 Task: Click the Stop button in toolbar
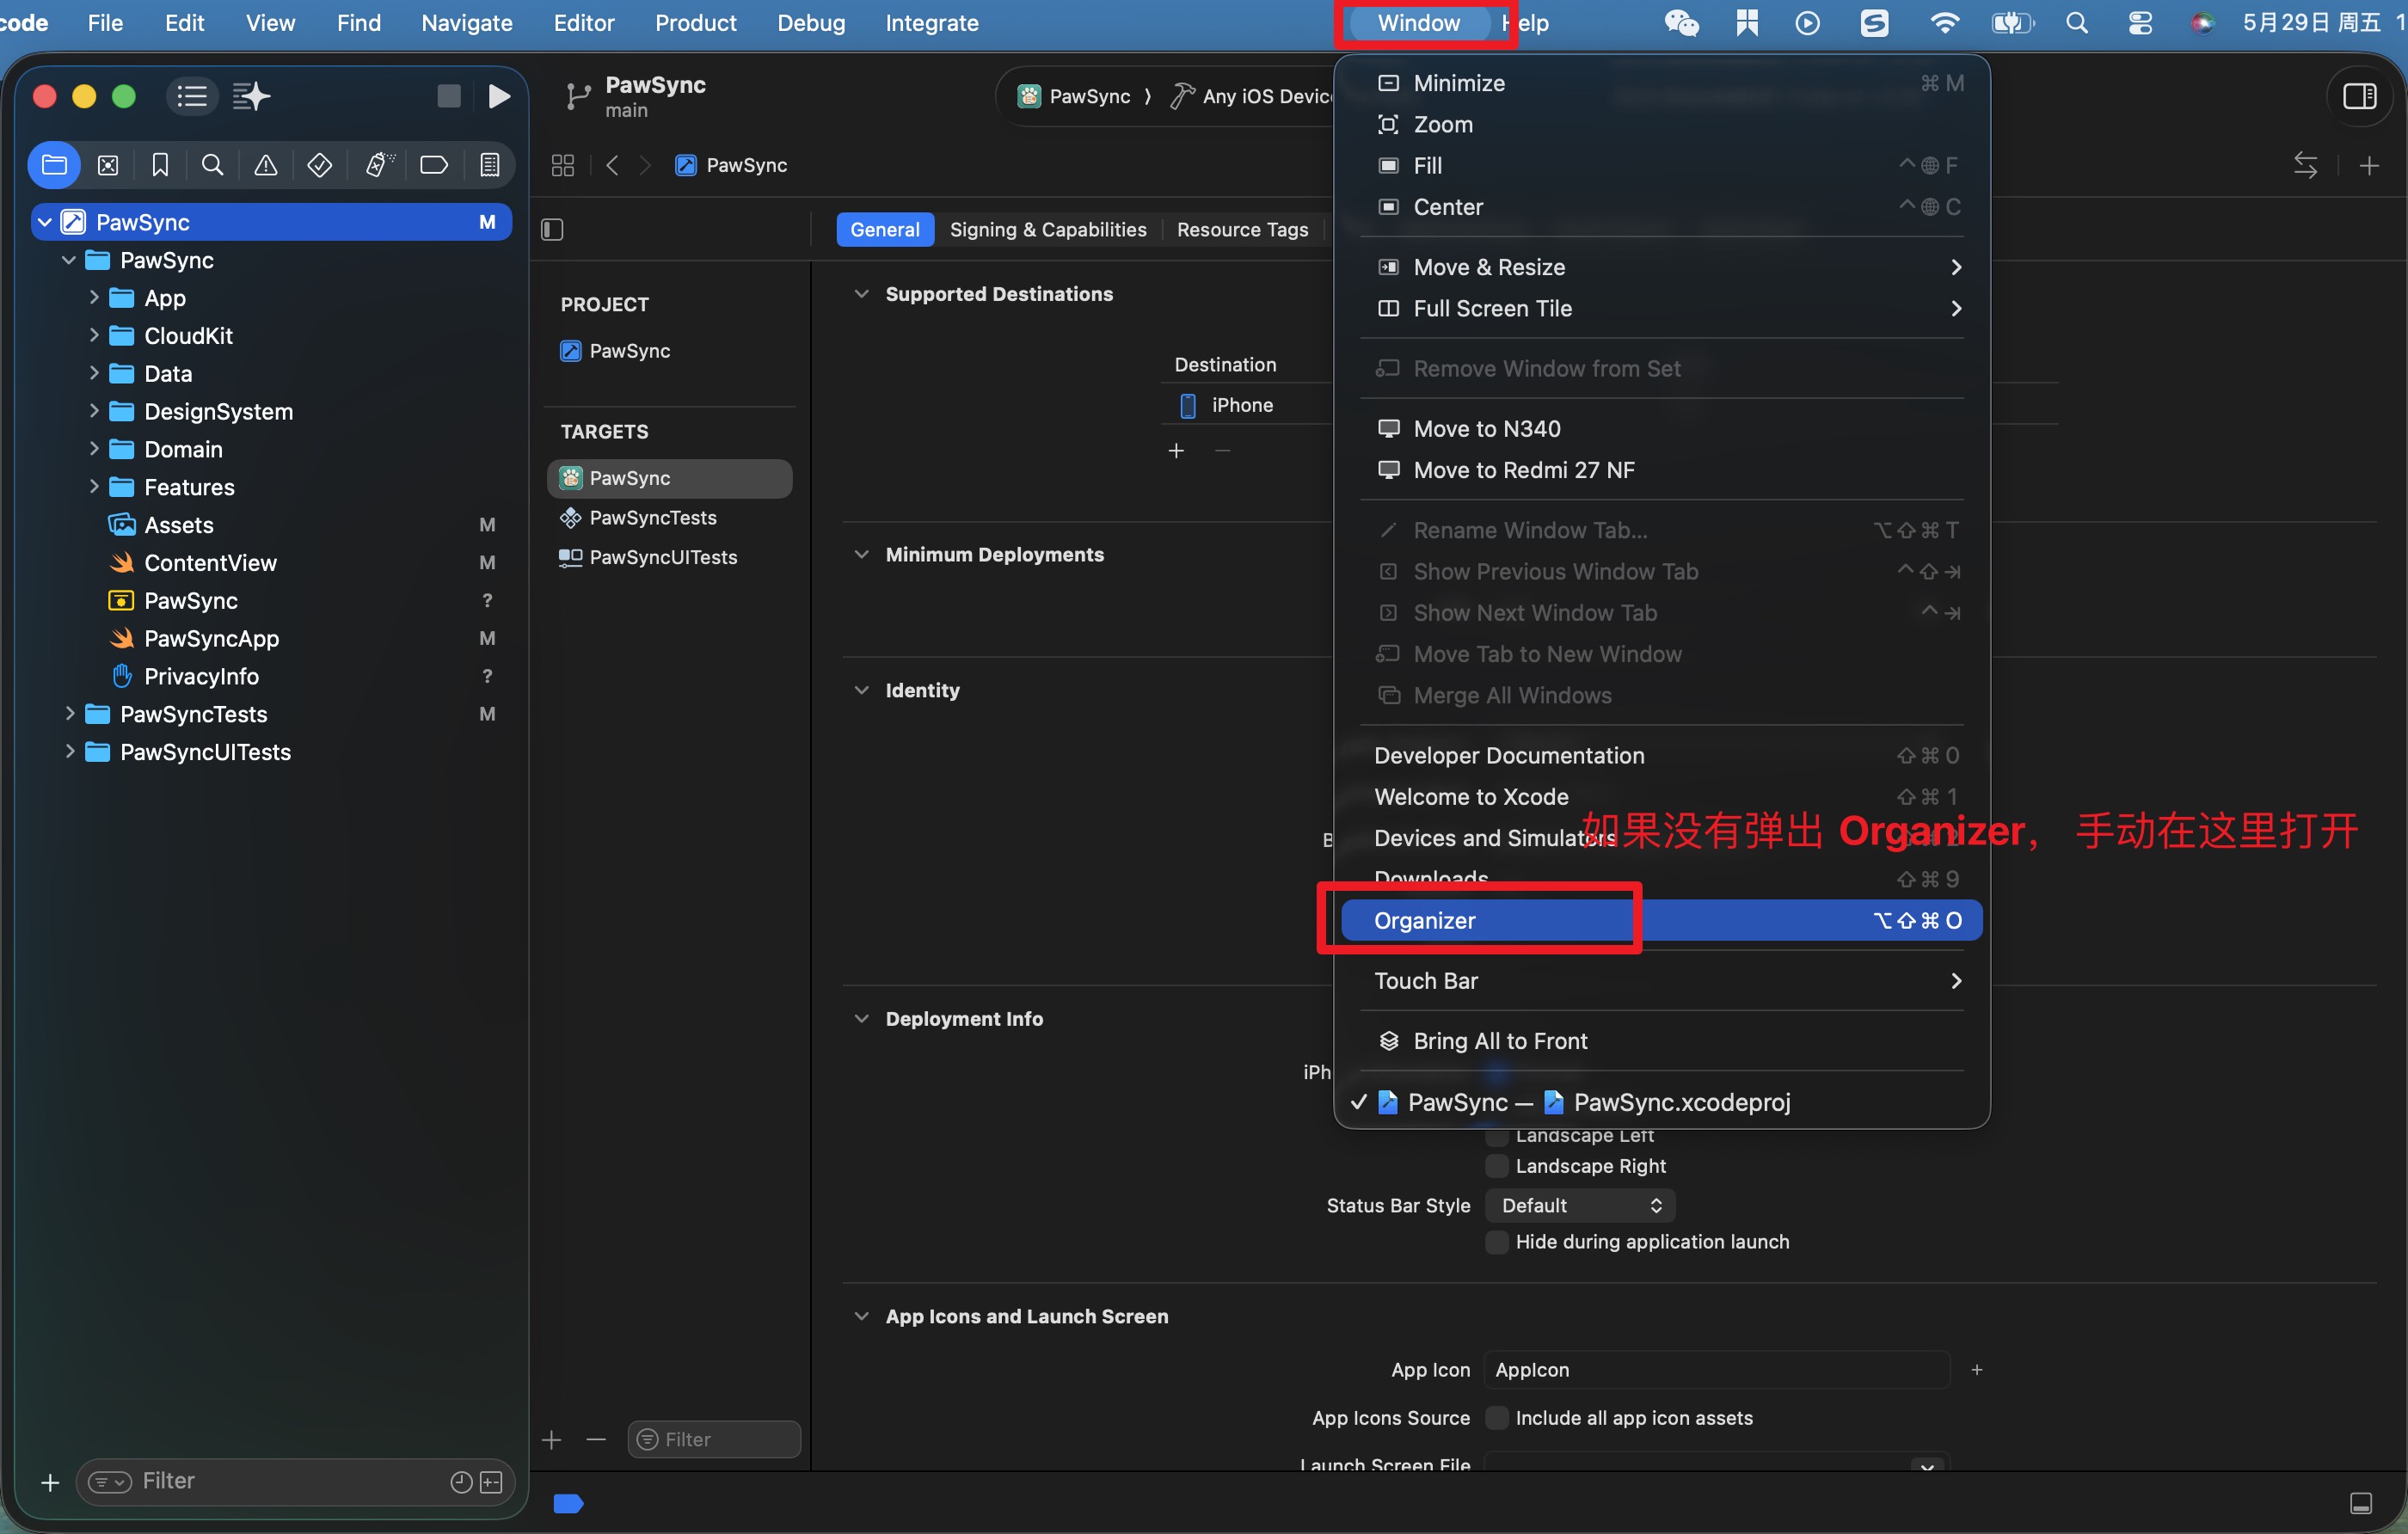(449, 96)
